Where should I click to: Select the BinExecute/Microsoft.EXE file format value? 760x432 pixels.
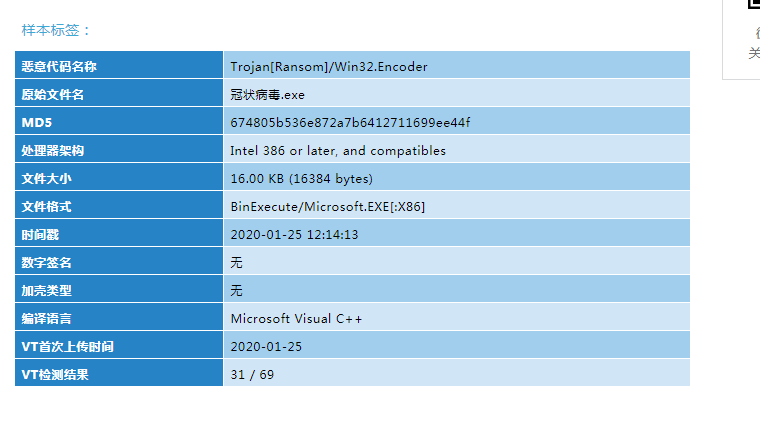(328, 207)
